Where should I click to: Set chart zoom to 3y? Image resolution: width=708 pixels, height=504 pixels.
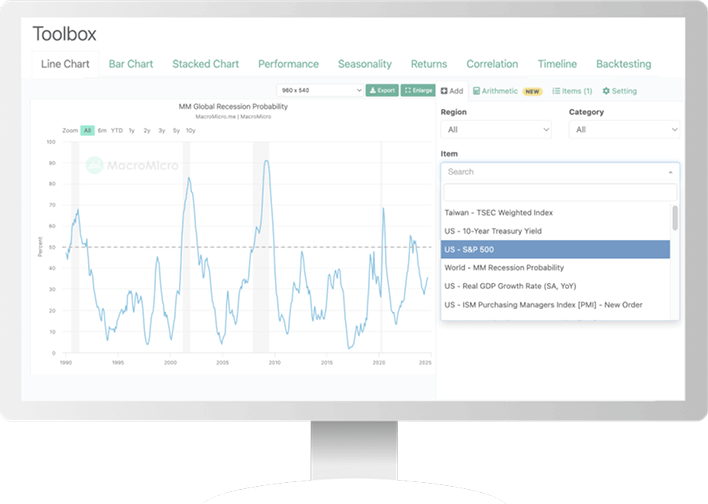162,131
